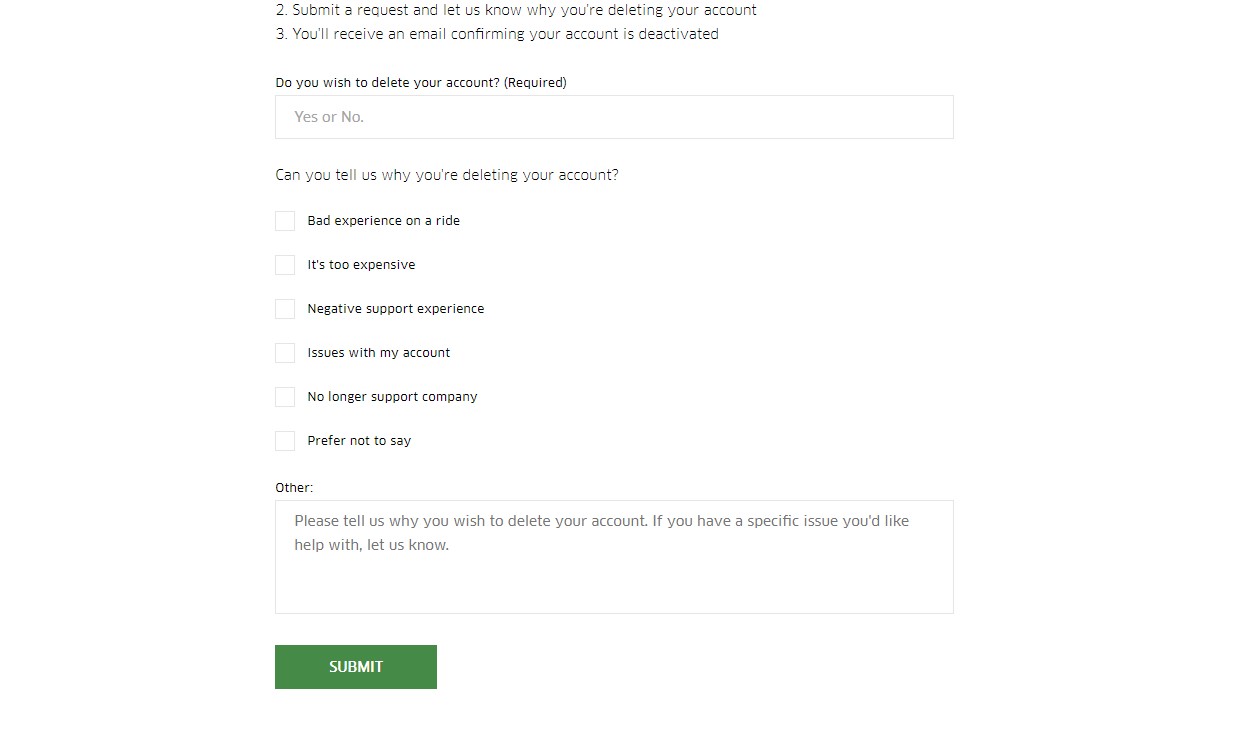Click the Other: field label
Screen dimensions: 1257x738
point(294,488)
